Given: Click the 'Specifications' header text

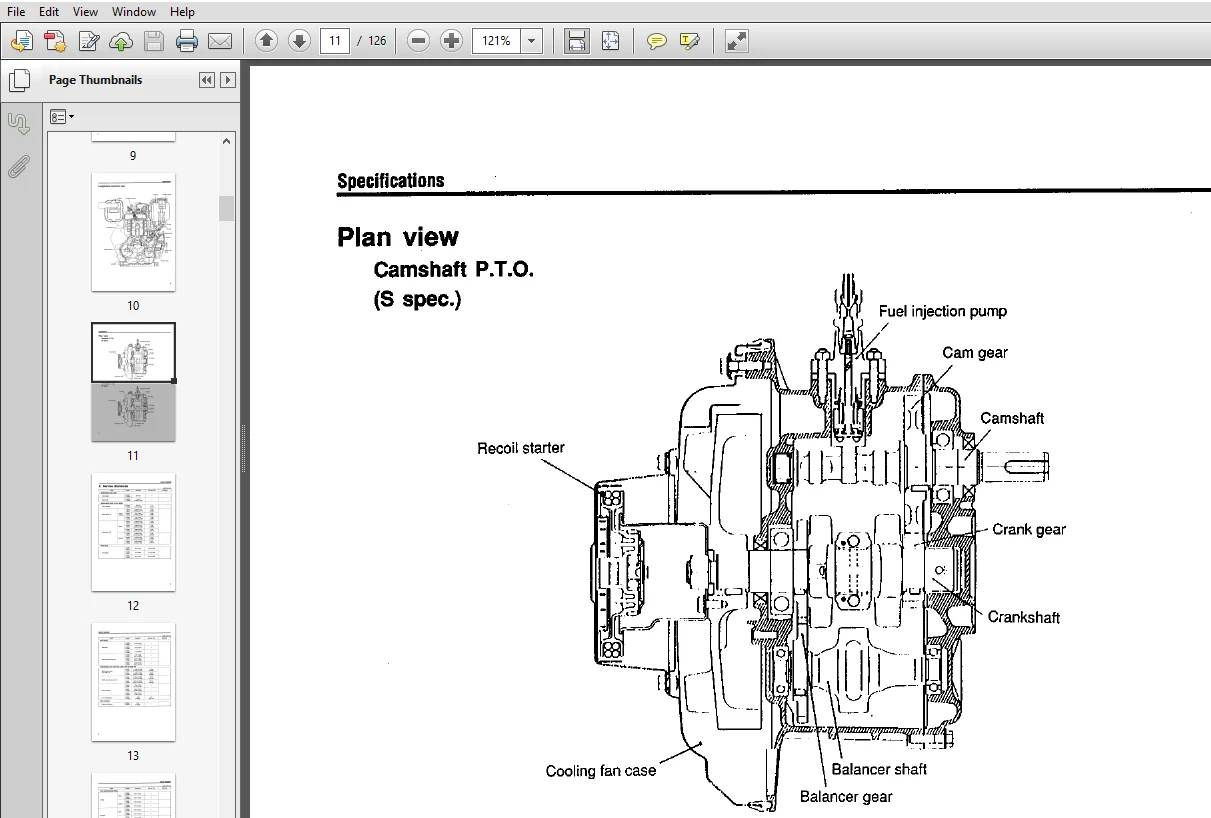Looking at the screenshot, I should pyautogui.click(x=391, y=181).
